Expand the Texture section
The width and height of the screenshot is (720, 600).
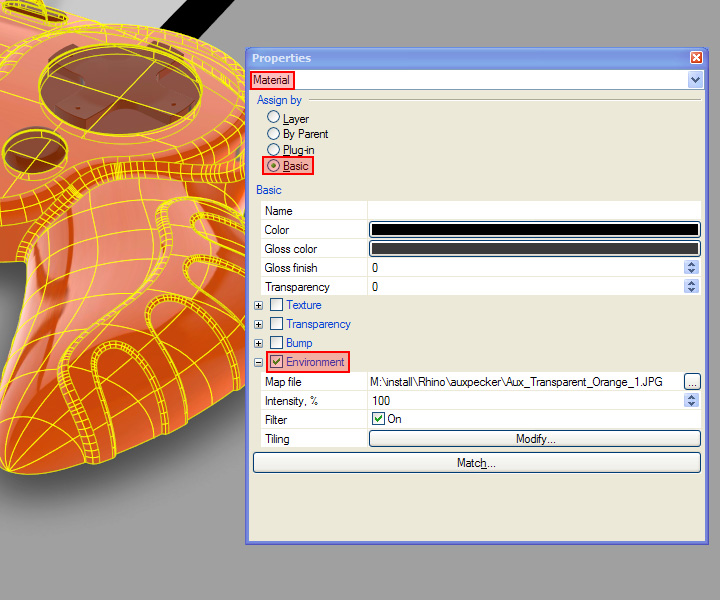[x=259, y=305]
